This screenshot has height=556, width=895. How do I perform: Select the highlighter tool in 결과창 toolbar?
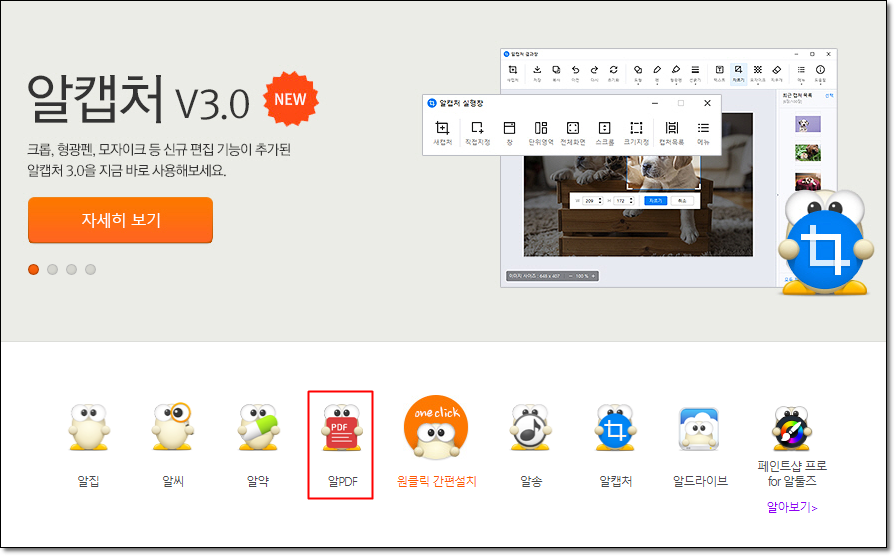pos(676,70)
